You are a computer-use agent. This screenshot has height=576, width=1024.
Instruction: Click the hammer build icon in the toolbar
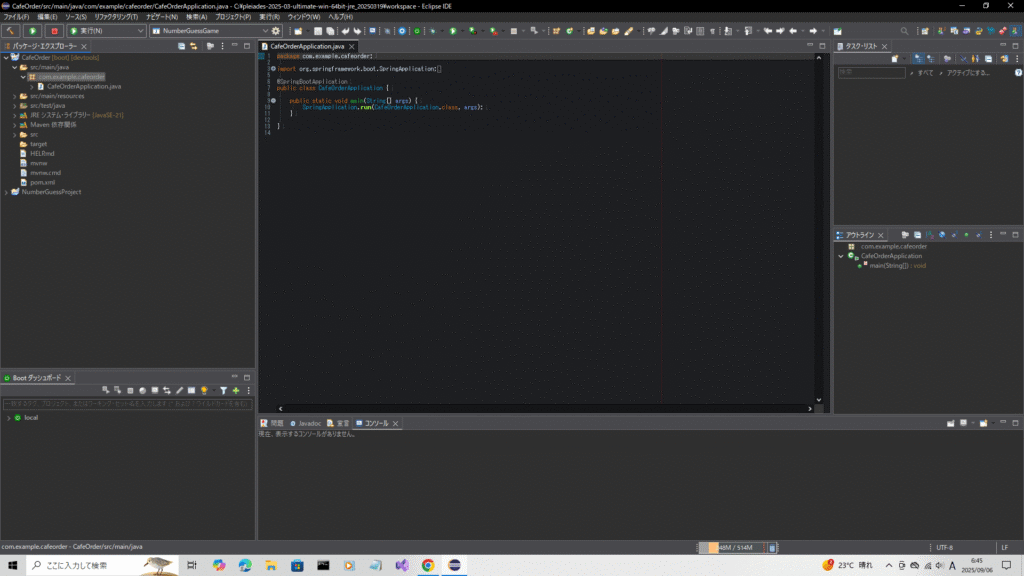10,31
